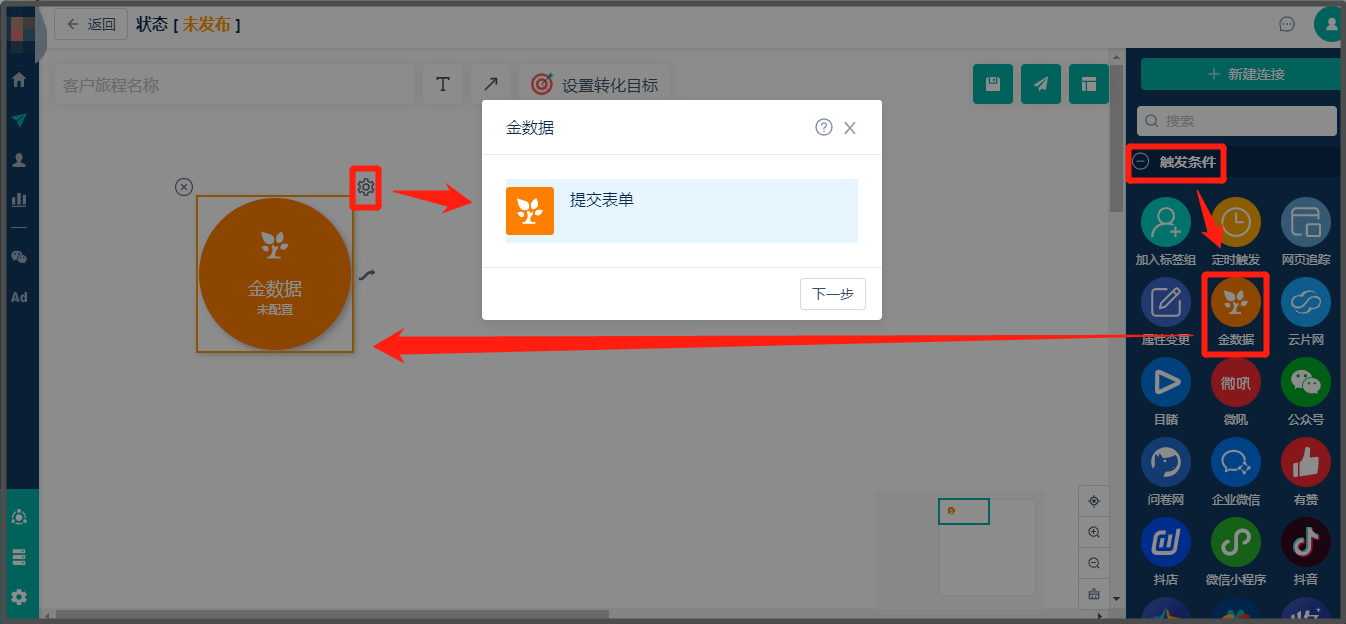Focus the 客户旅程名称 input field
Screen dimensions: 1346x624
234,85
